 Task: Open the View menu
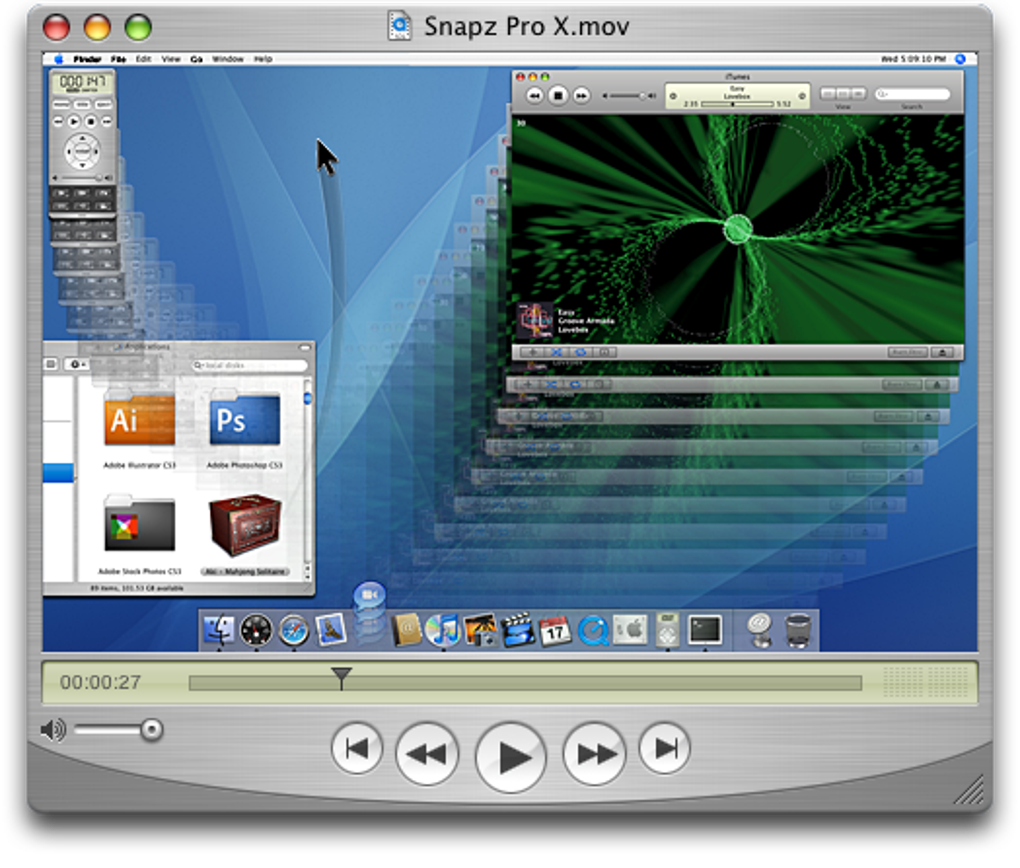(x=171, y=59)
